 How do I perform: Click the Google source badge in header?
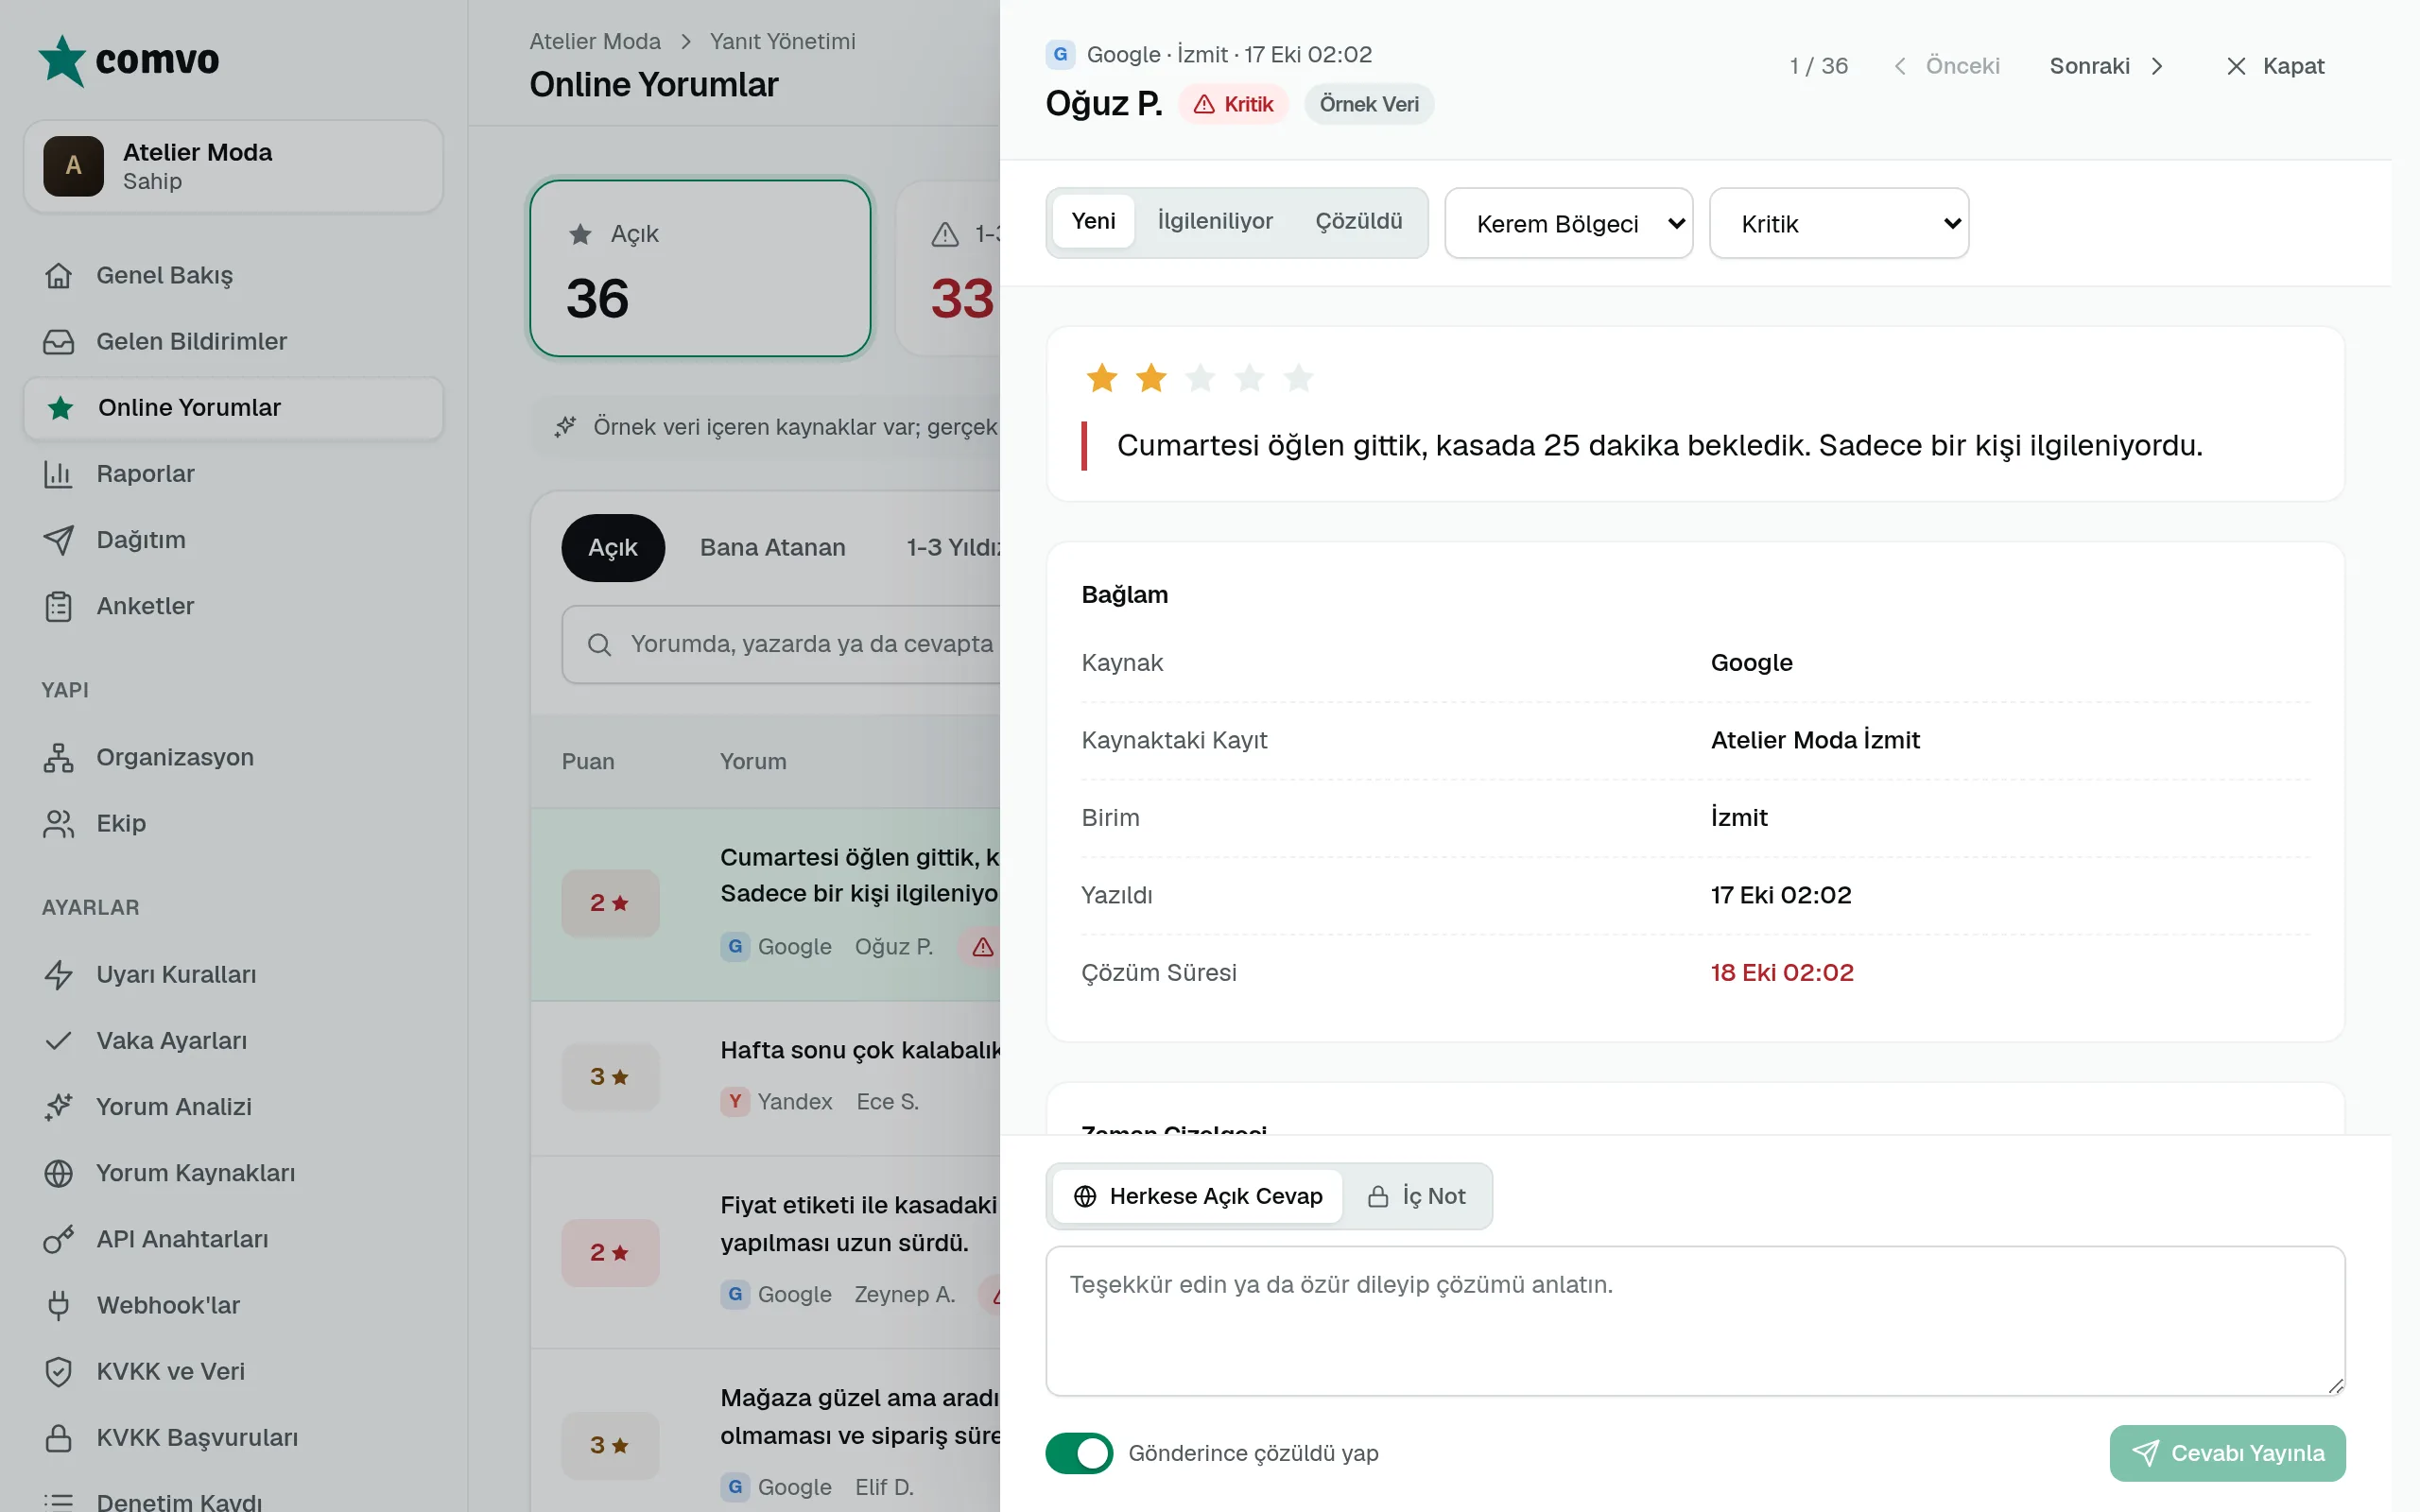pyautogui.click(x=1060, y=54)
